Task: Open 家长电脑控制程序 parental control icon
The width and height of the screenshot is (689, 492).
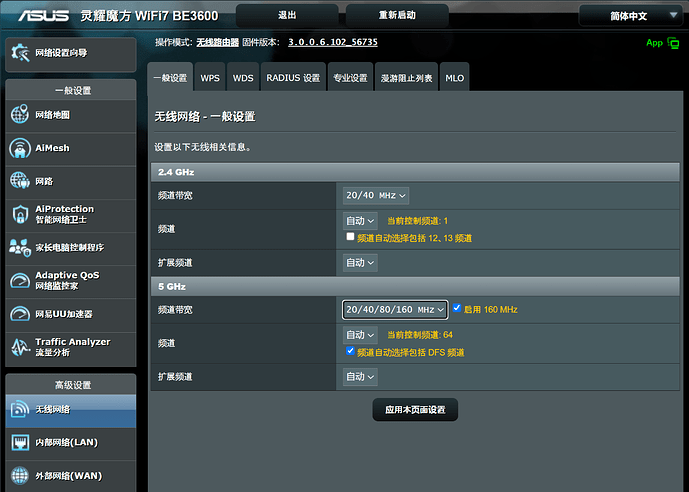Action: (x=20, y=247)
